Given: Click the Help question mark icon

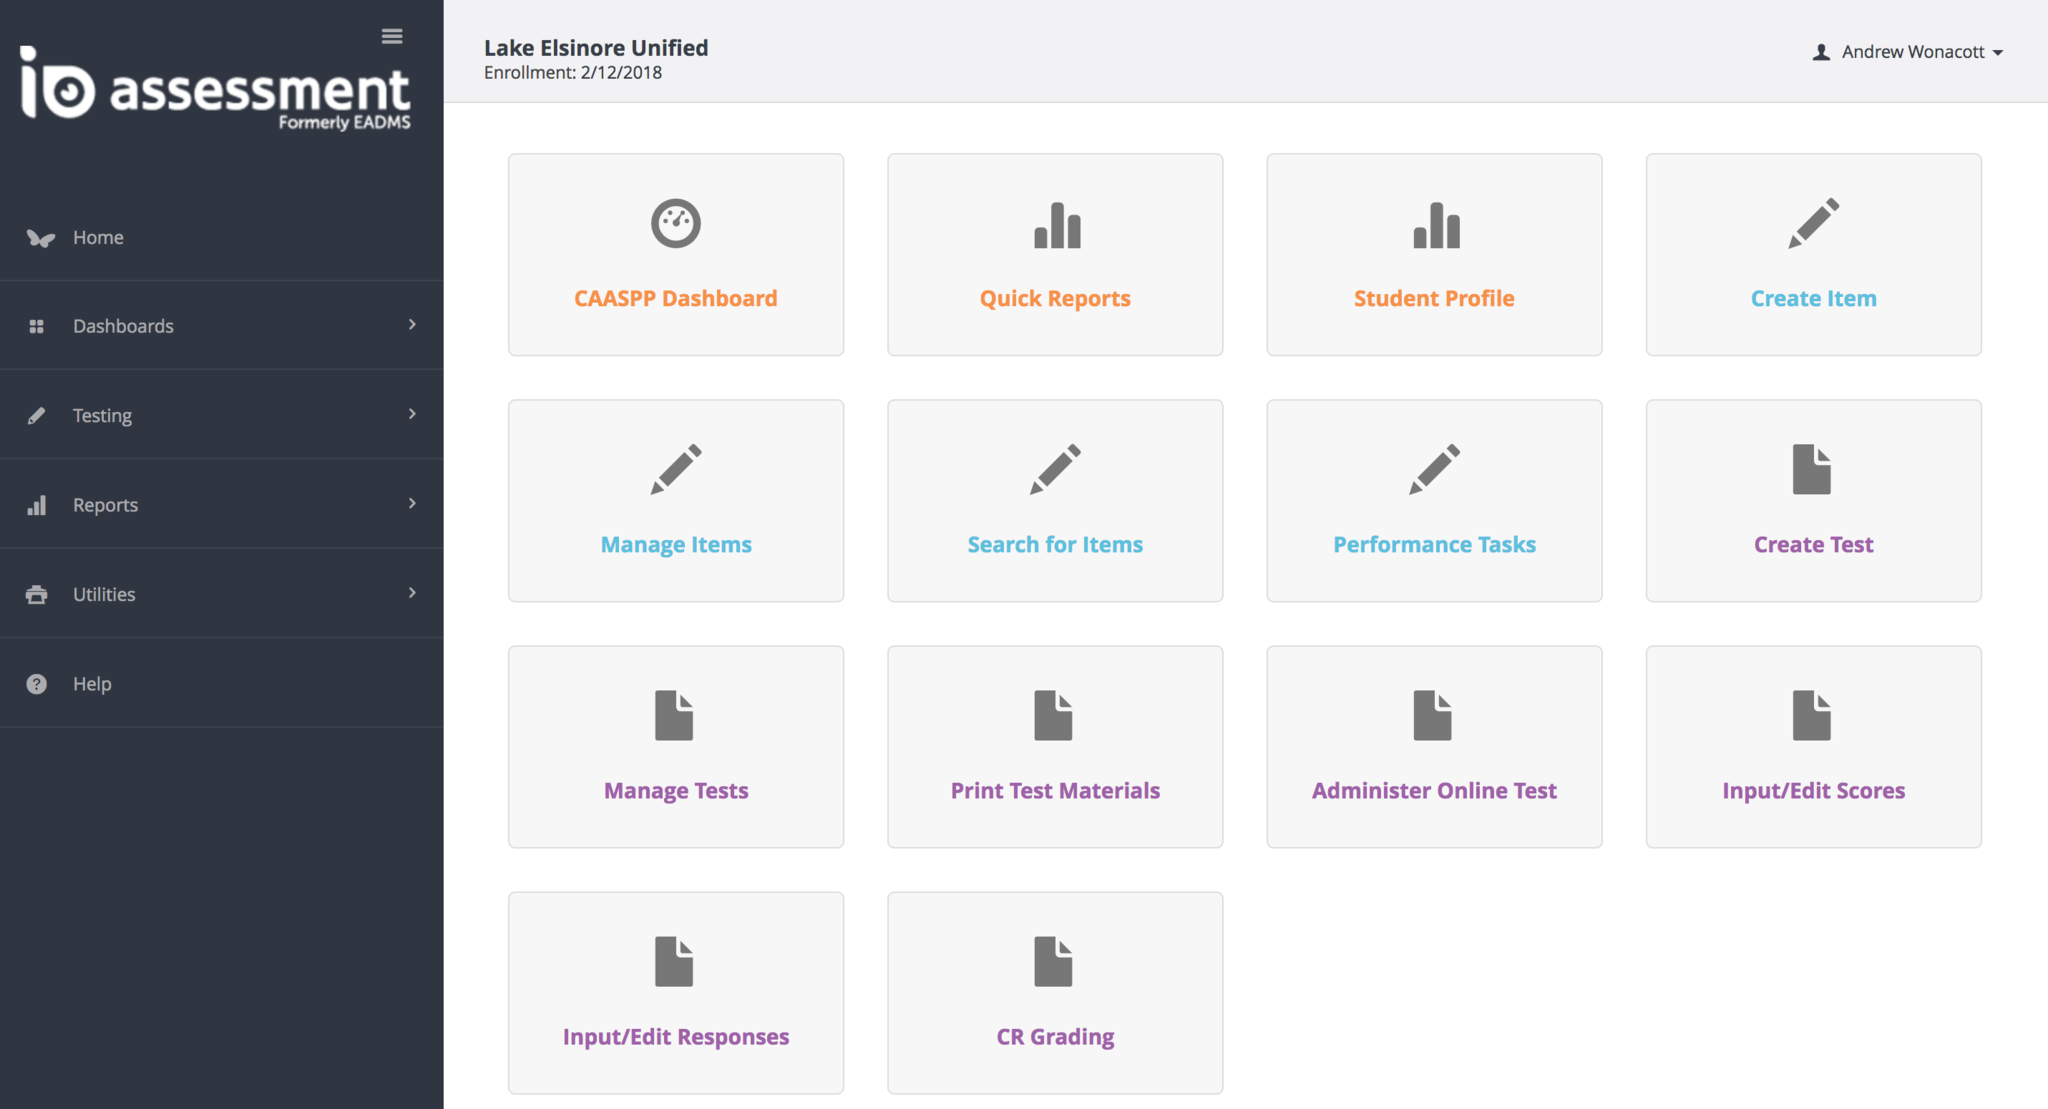Looking at the screenshot, I should click(37, 684).
